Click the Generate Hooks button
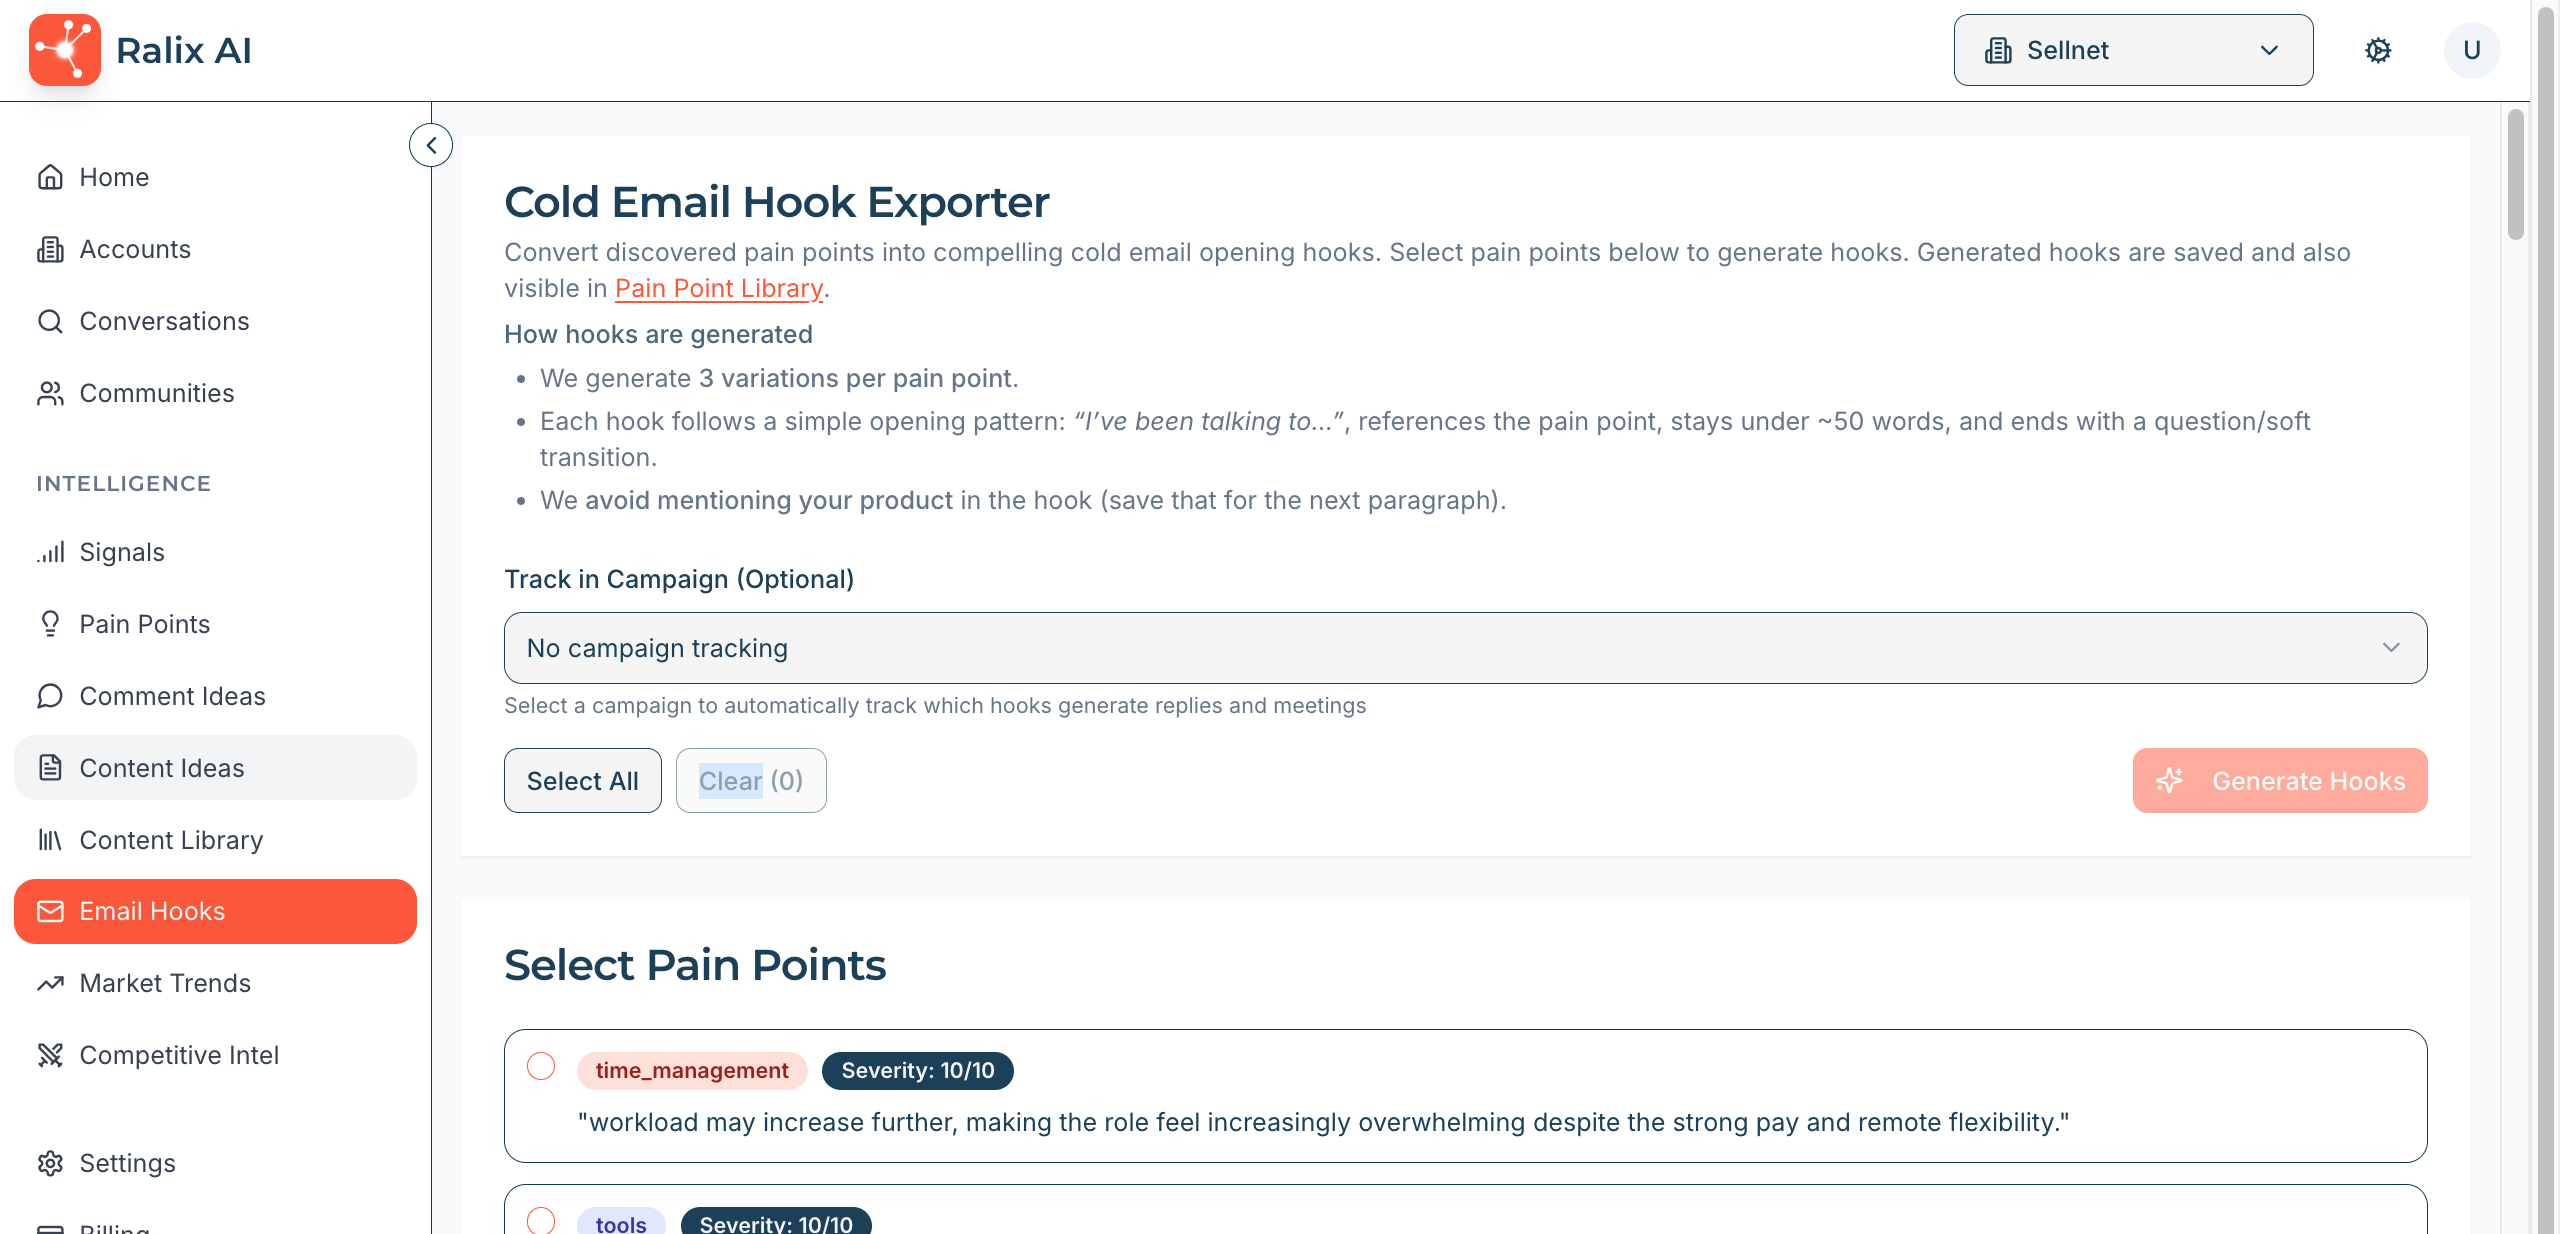 click(2280, 781)
